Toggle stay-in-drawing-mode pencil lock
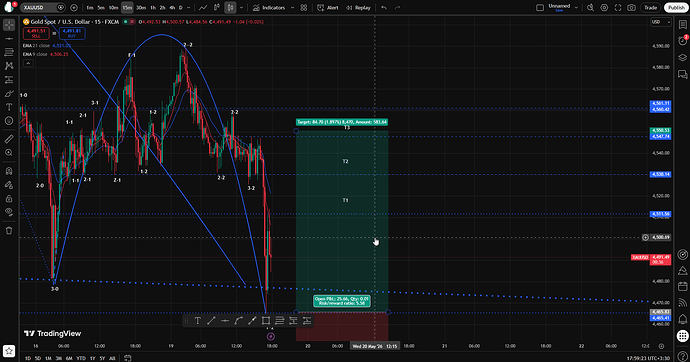The image size is (690, 362). click(9, 185)
